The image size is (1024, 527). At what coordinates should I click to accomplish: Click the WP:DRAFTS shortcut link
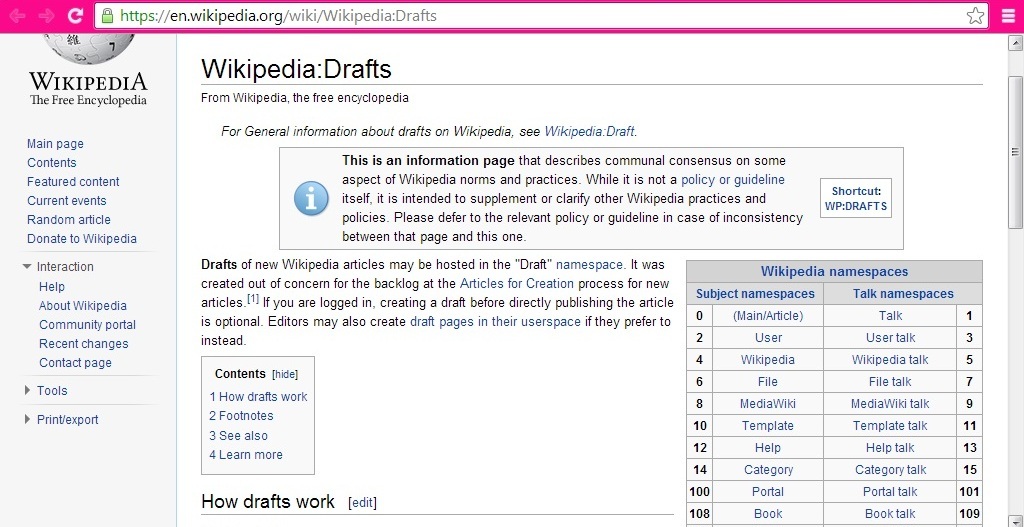pos(856,206)
